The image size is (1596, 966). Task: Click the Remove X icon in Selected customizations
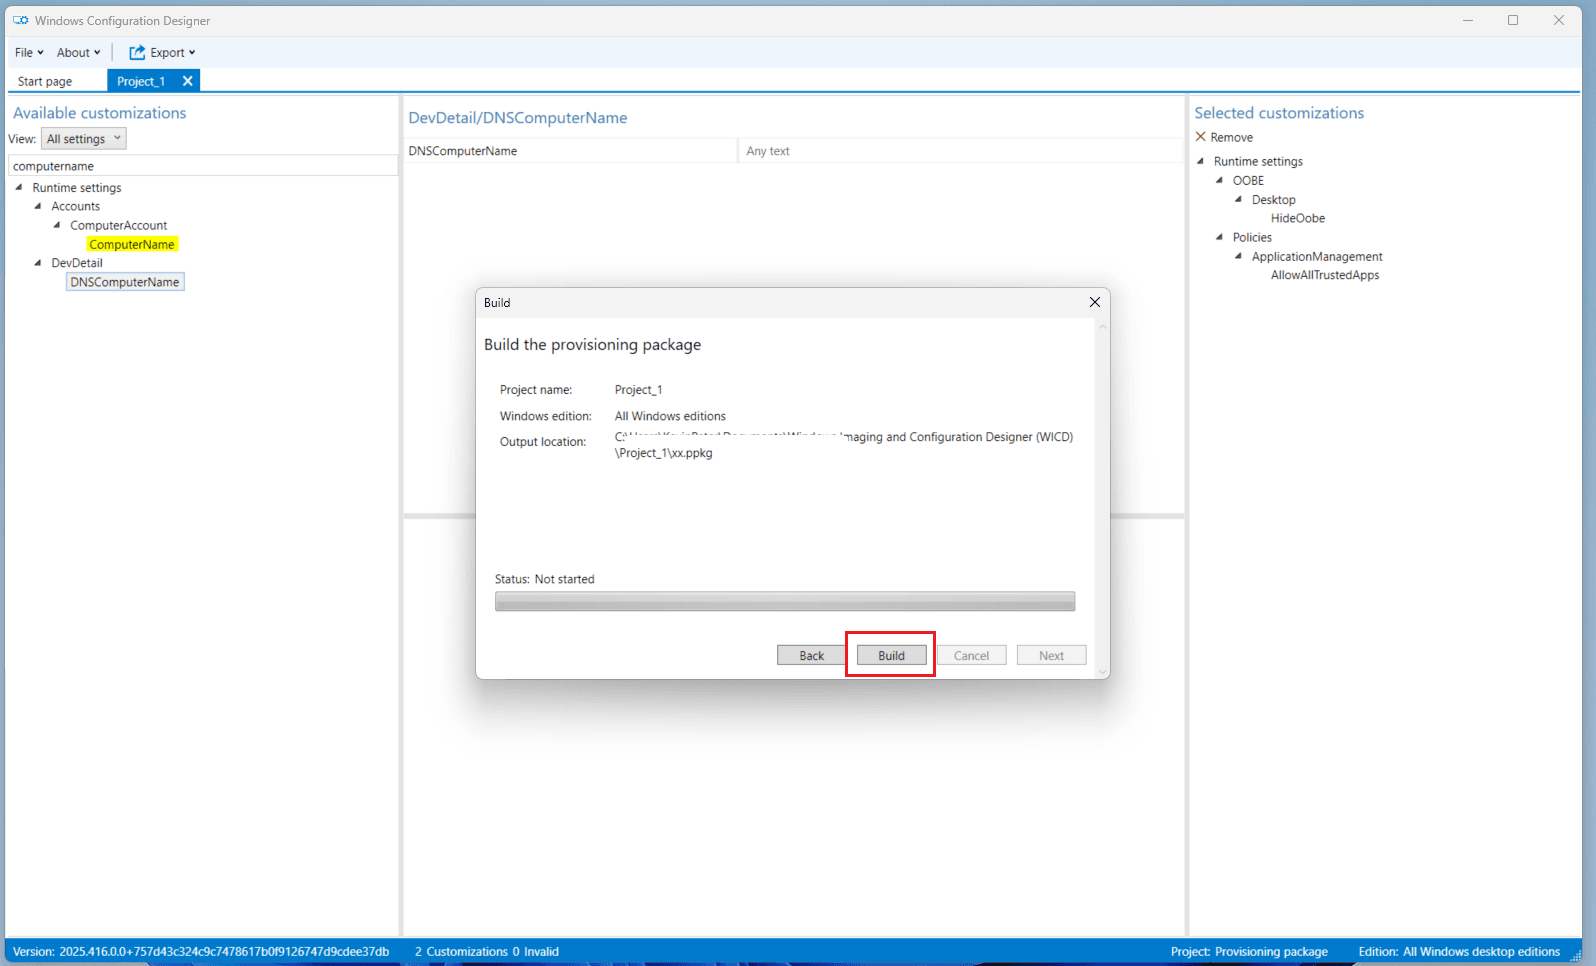click(1201, 137)
